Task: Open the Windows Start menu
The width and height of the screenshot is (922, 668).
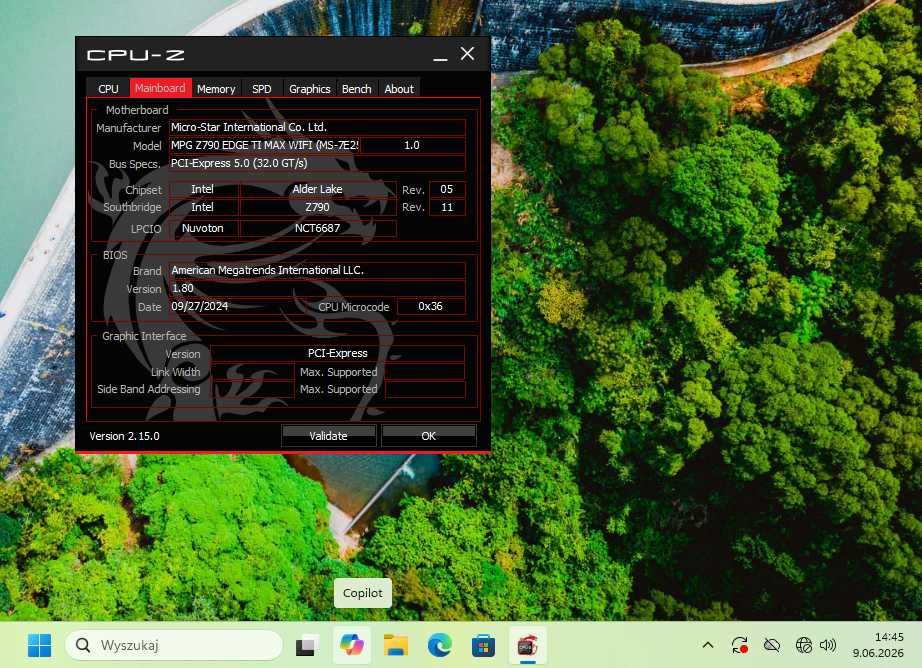Action: 39,645
